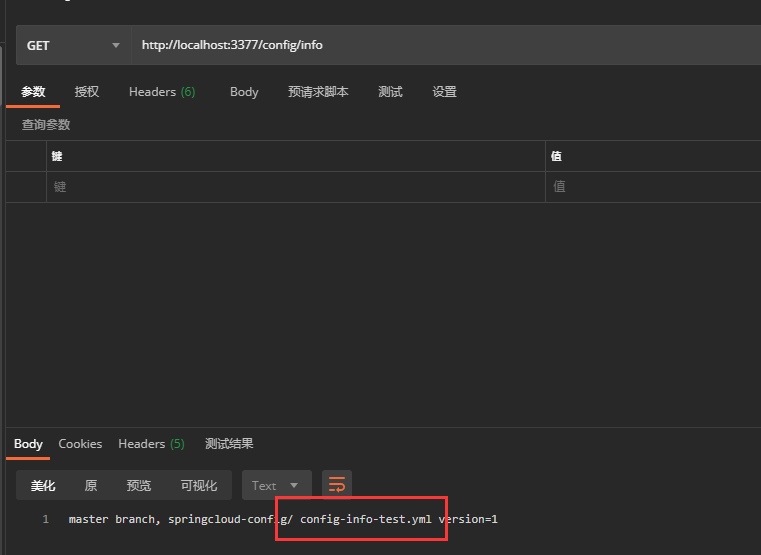The width and height of the screenshot is (761, 555).
Task: Open the response Headers (5) tab
Action: click(151, 444)
